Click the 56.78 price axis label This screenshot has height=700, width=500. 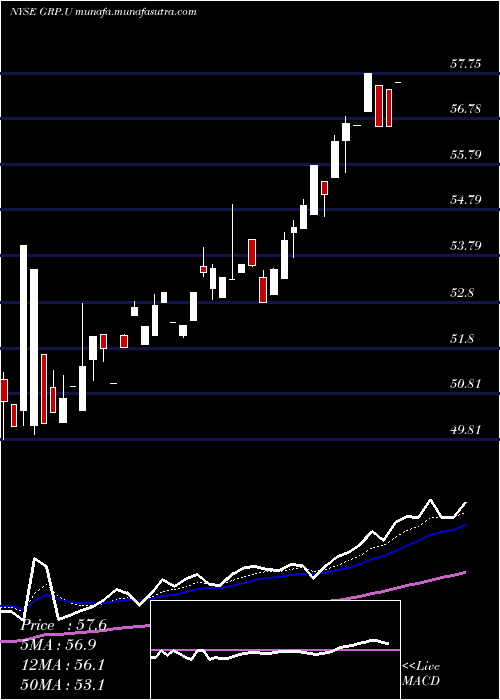[x=465, y=109]
